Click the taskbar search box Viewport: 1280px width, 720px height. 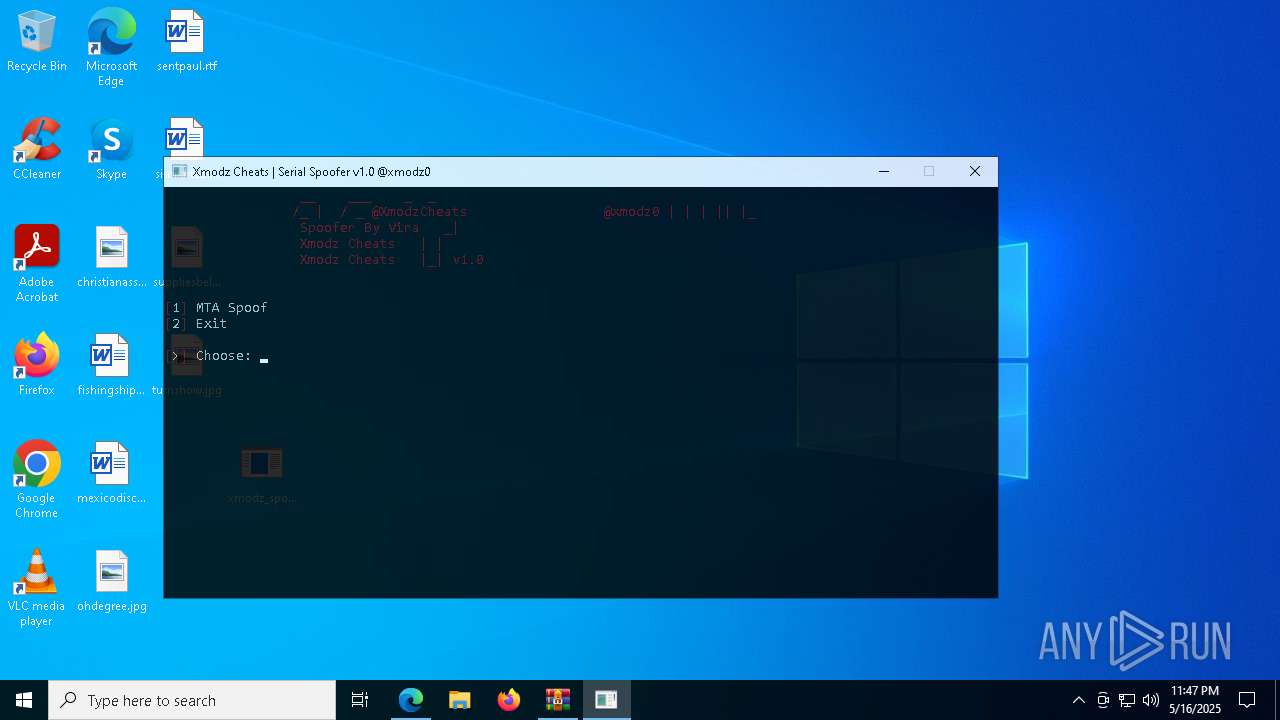192,700
